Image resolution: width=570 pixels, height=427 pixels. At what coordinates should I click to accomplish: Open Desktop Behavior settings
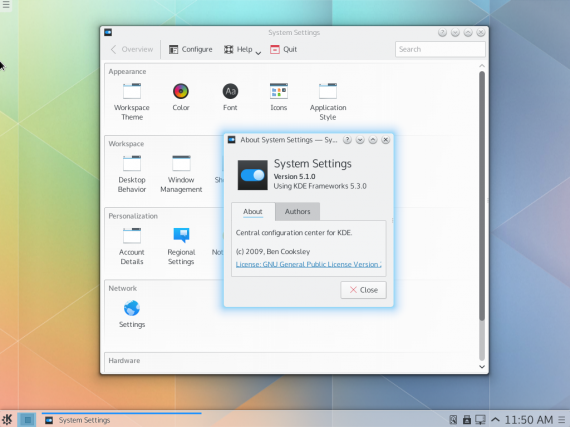132,174
